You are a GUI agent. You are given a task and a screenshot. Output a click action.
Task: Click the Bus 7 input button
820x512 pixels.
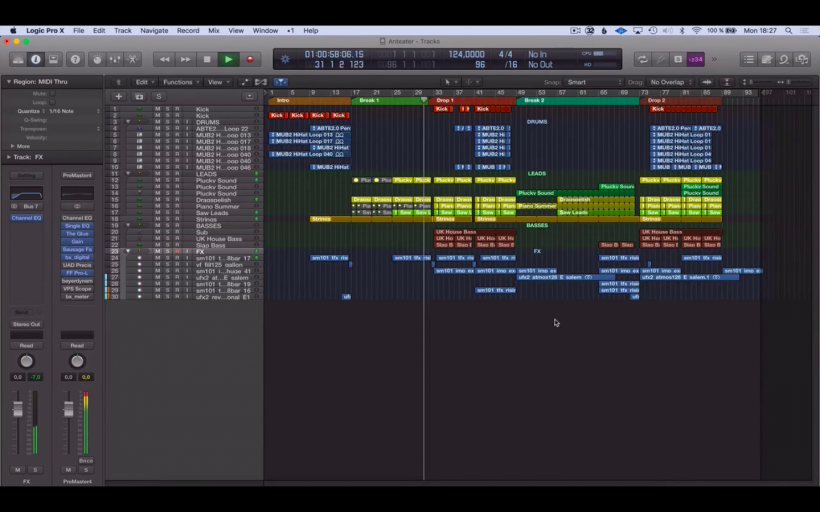click(x=30, y=206)
